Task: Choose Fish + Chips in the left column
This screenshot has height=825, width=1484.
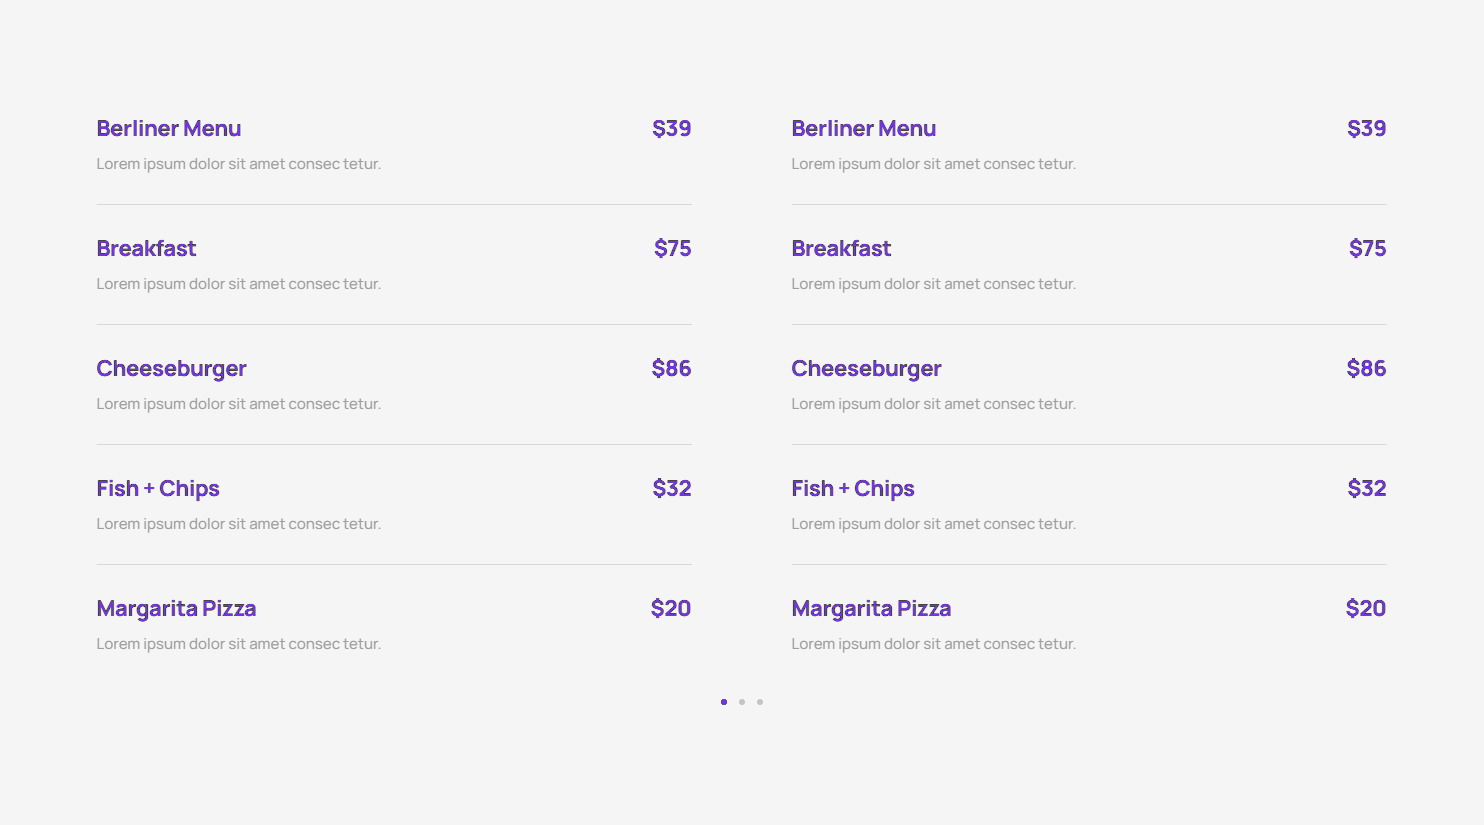Action: [158, 489]
